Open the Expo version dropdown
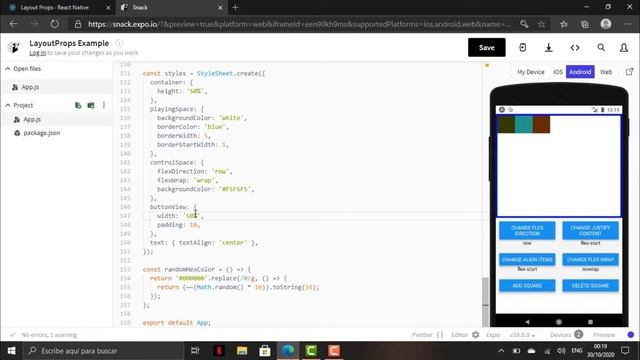640x360 pixels. pyautogui.click(x=522, y=335)
